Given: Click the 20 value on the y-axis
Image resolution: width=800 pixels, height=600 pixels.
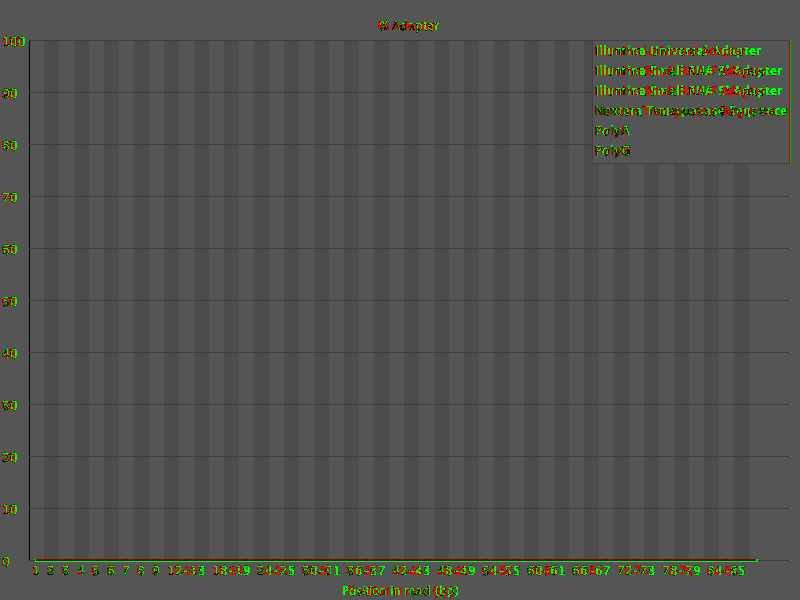Looking at the screenshot, I should point(10,458).
